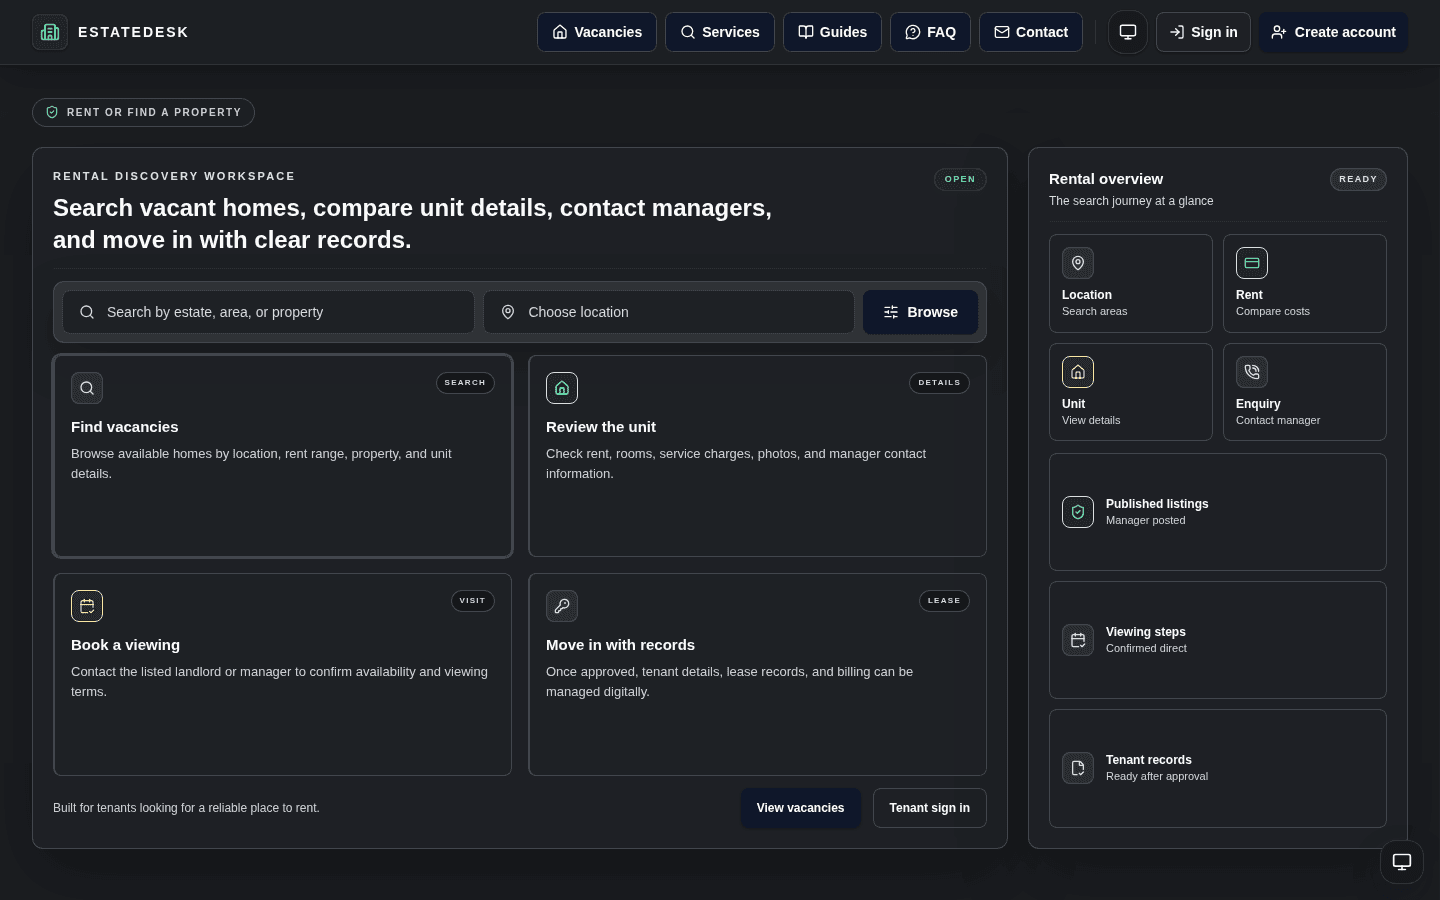The height and width of the screenshot is (900, 1440).
Task: Click the Rental Discovery Workspace label
Action: [x=174, y=176]
